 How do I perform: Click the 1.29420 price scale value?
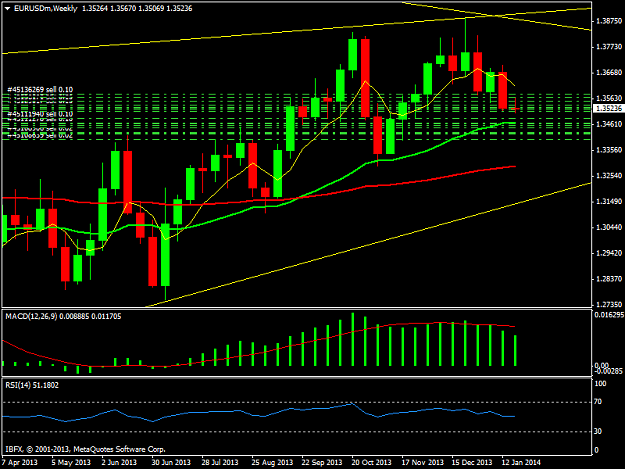609,253
